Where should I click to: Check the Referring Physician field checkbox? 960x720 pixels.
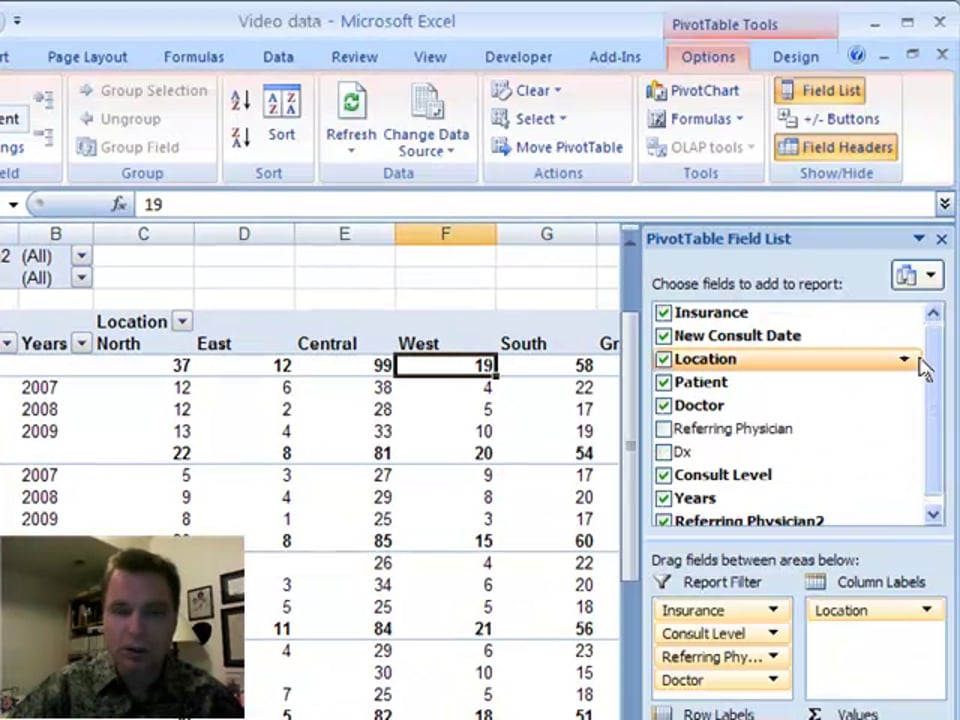[663, 429]
